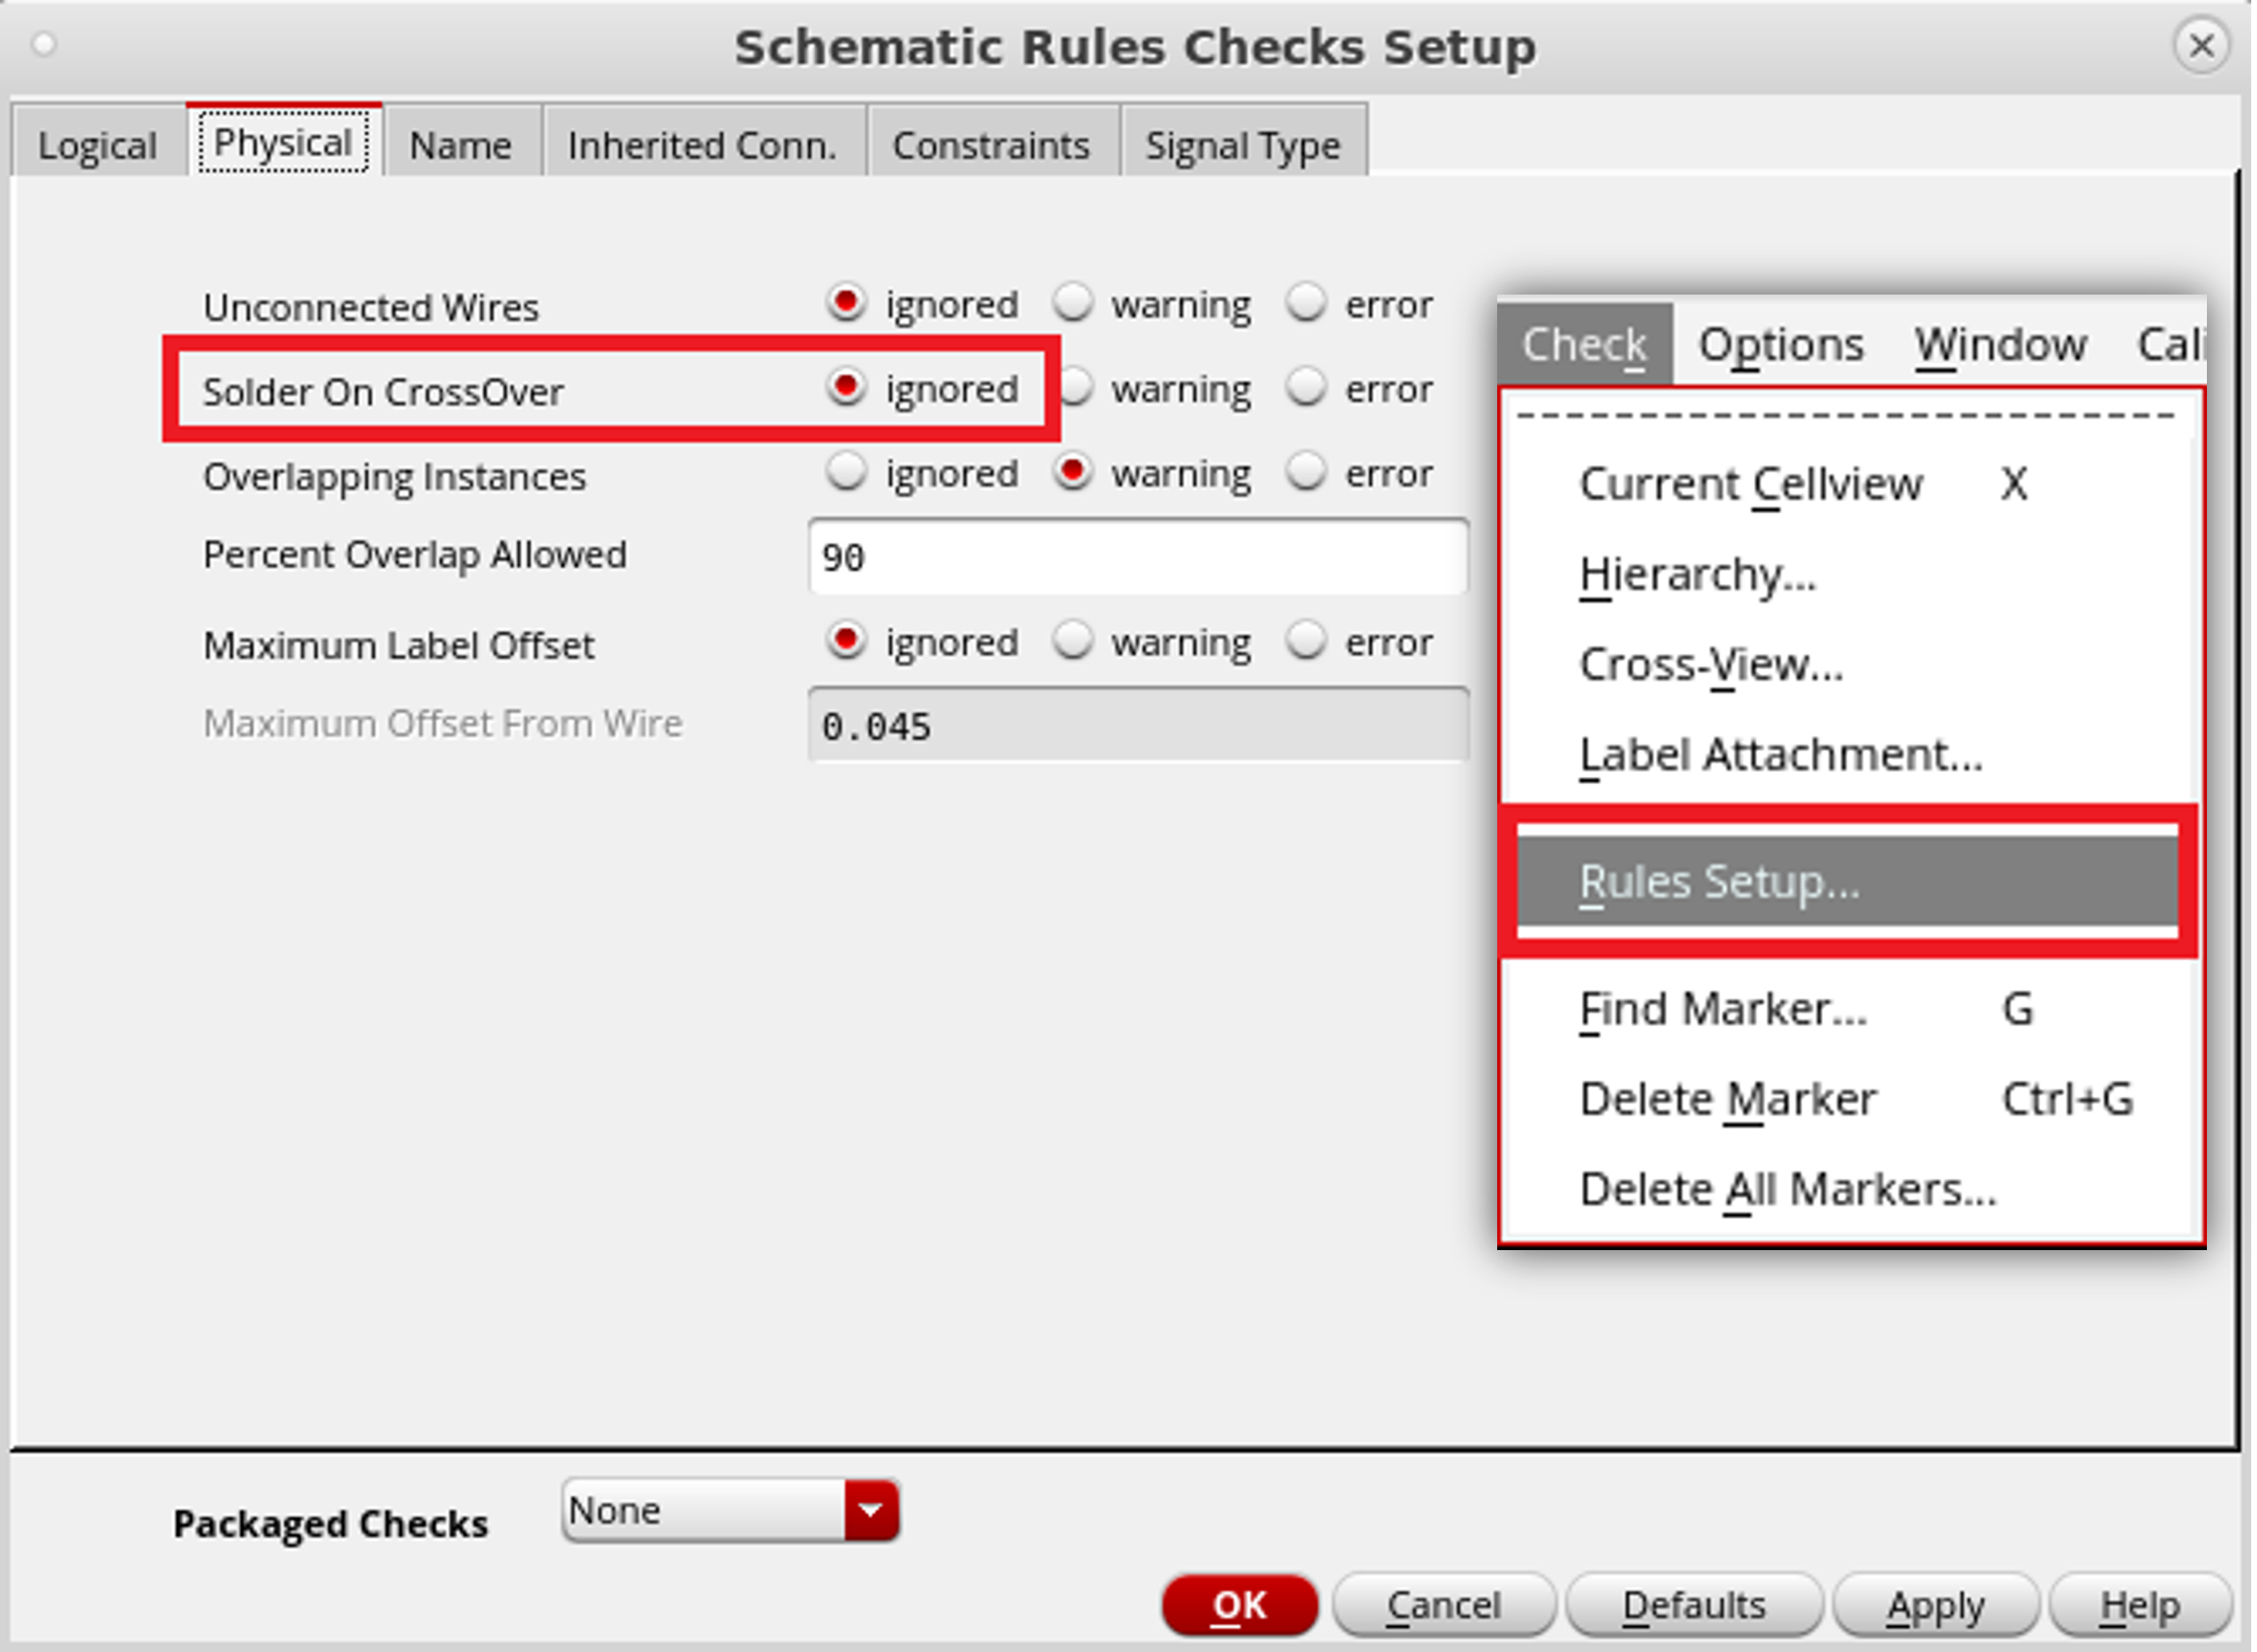
Task: Set Solder On CrossOver to error
Action: pyautogui.click(x=1306, y=387)
